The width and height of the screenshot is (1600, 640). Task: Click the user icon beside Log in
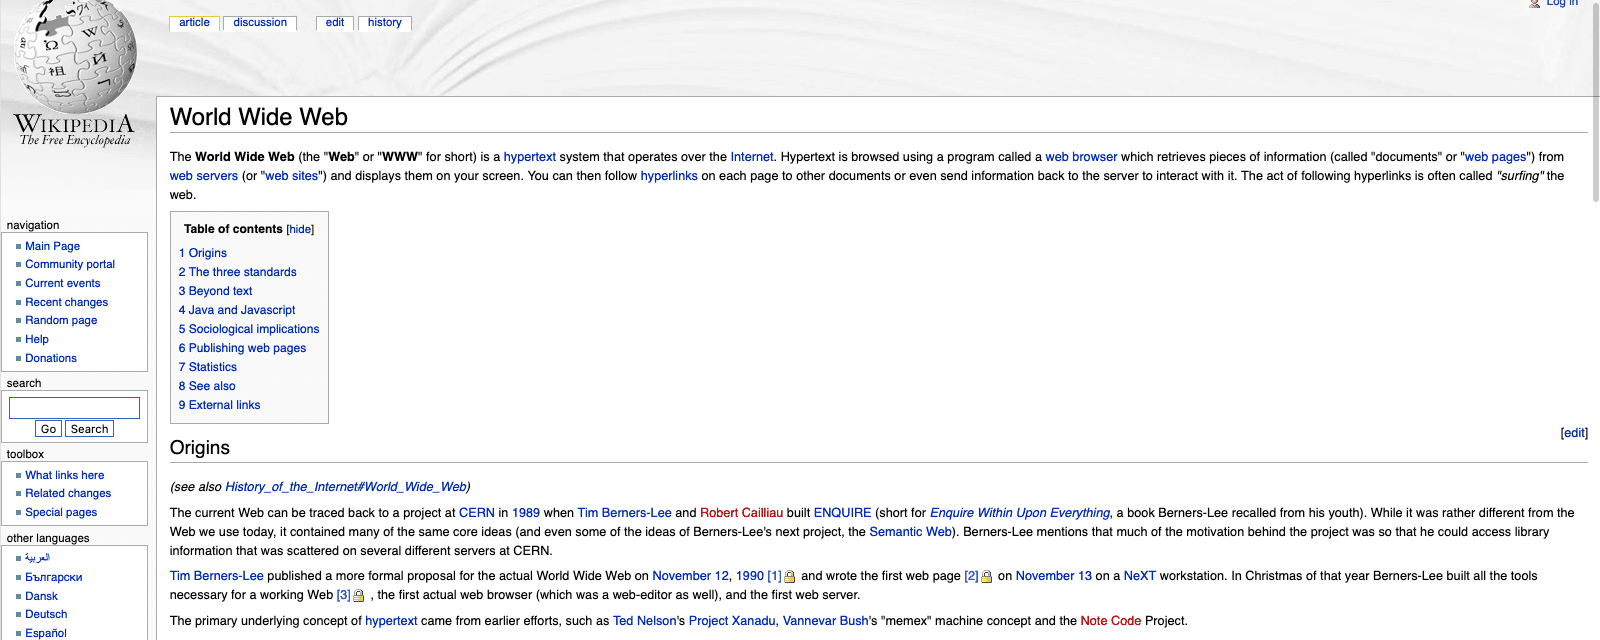pos(1535,4)
